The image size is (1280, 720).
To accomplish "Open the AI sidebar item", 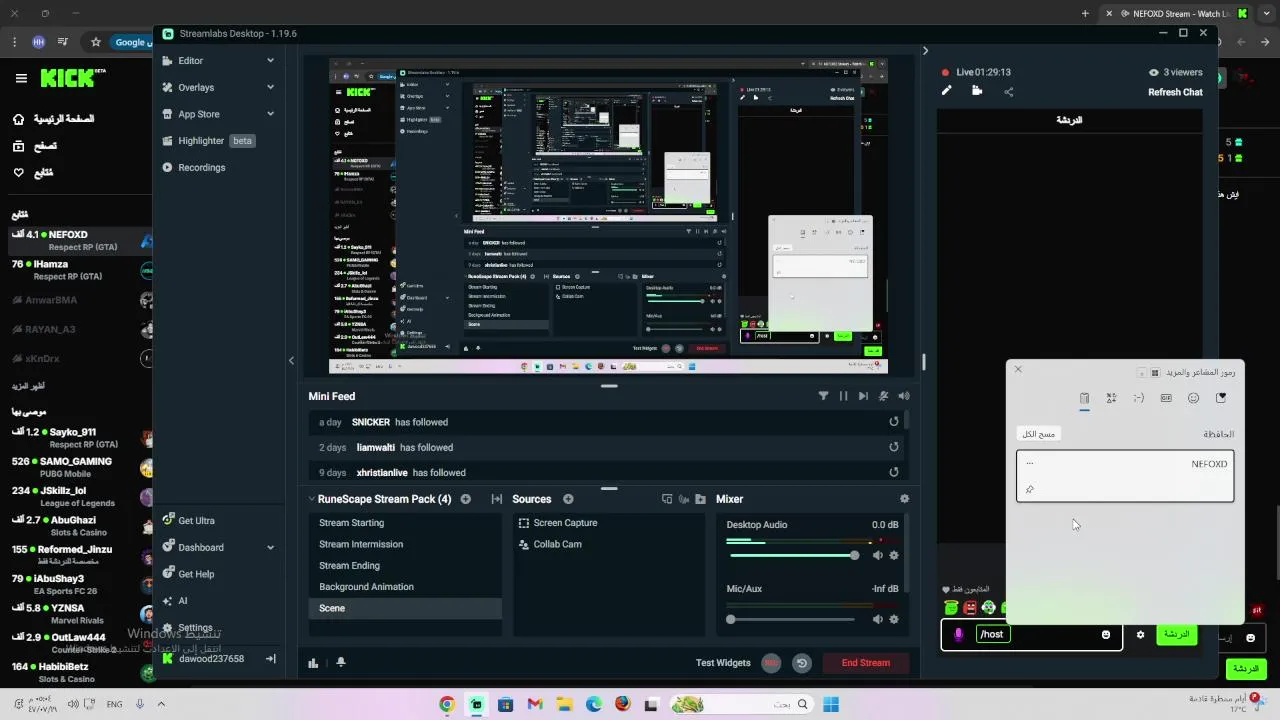I will coord(182,601).
